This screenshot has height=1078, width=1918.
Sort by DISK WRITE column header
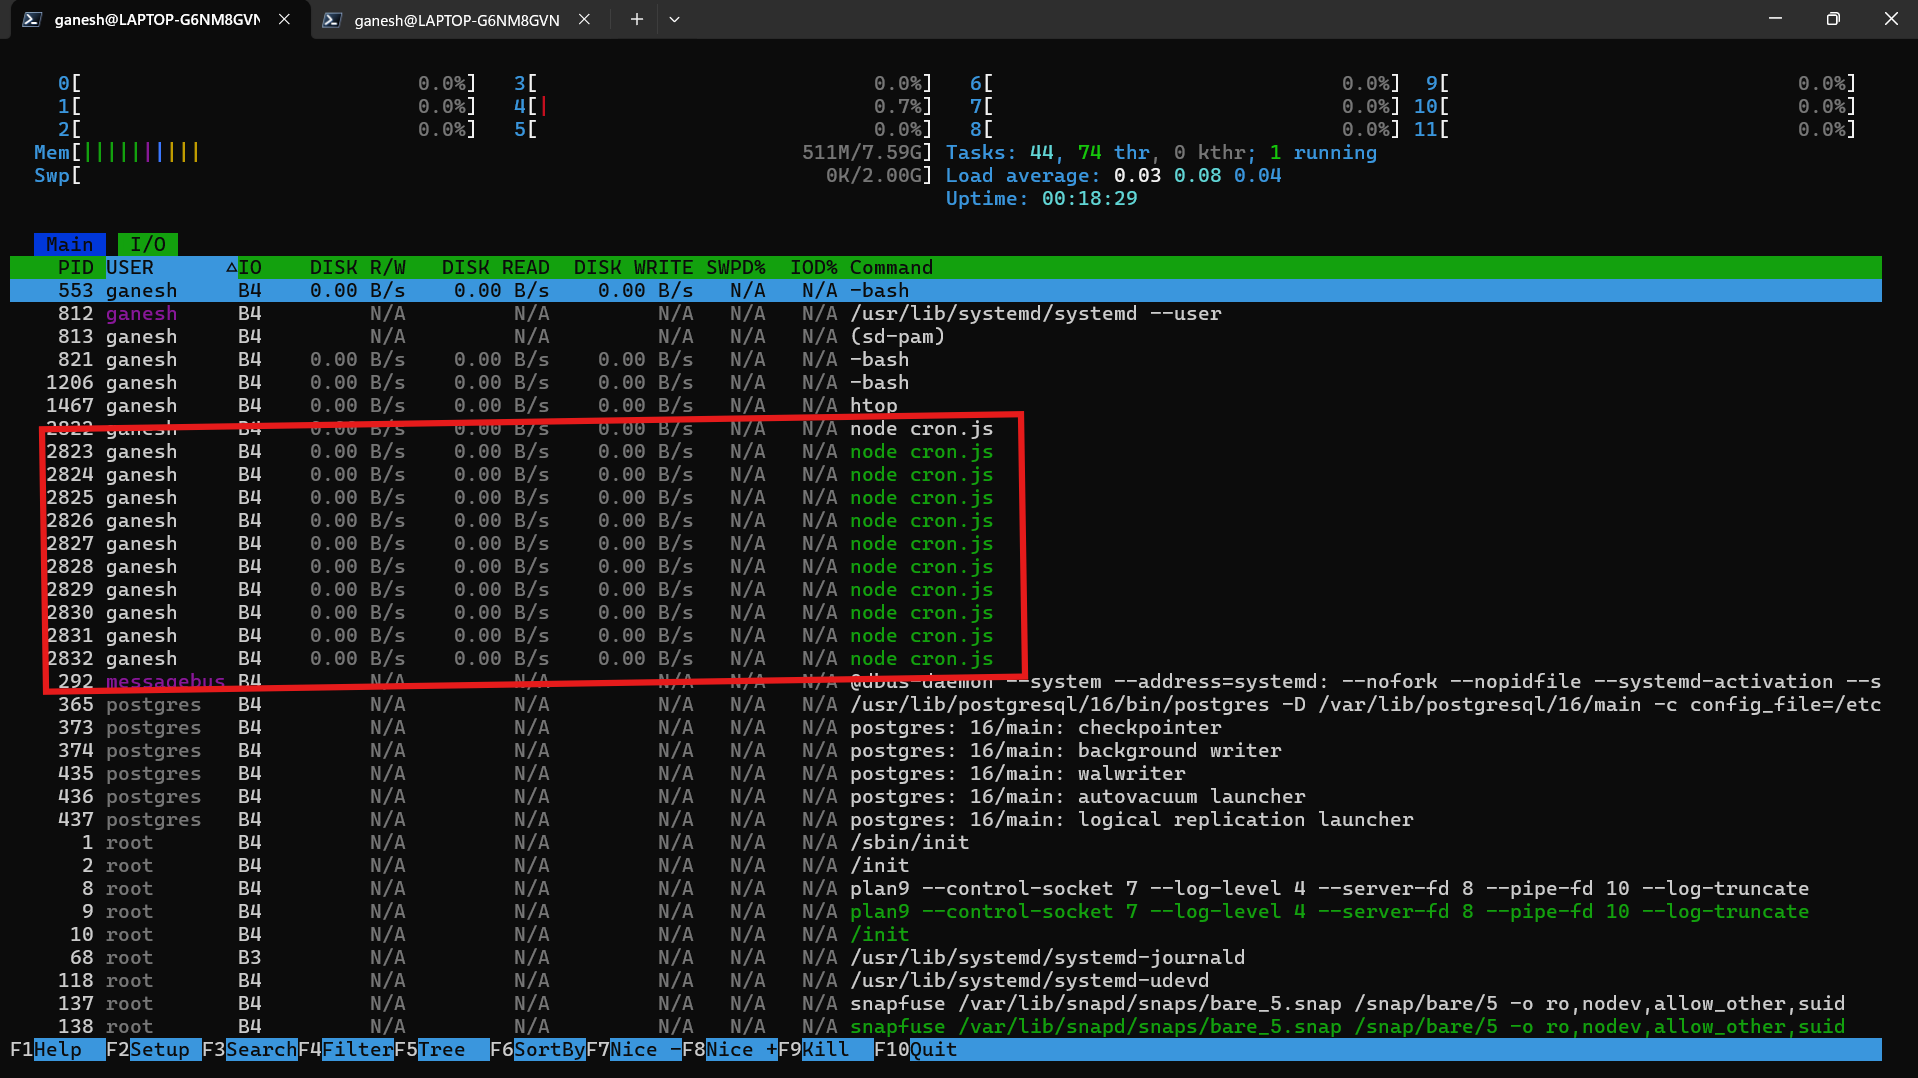[634, 267]
